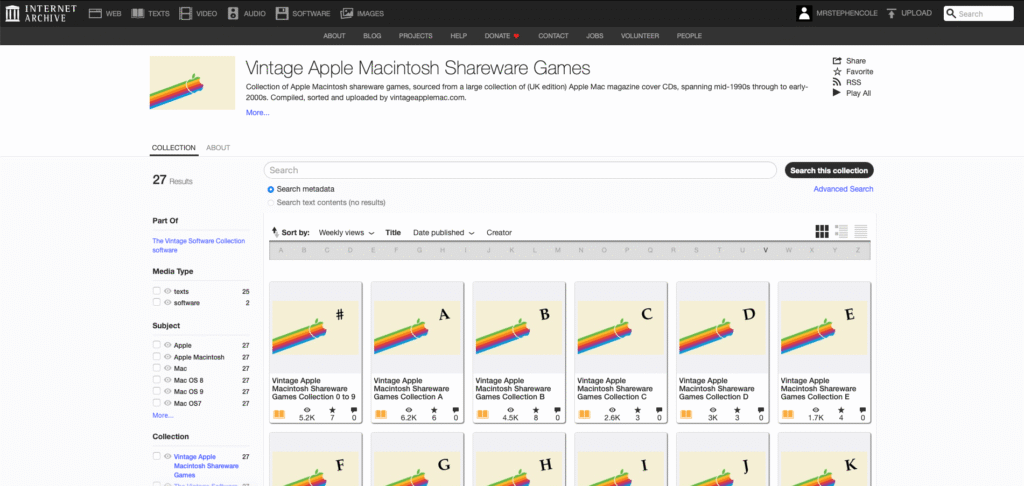Open the Date published sort dropdown
The height and width of the screenshot is (486, 1024).
(x=443, y=233)
